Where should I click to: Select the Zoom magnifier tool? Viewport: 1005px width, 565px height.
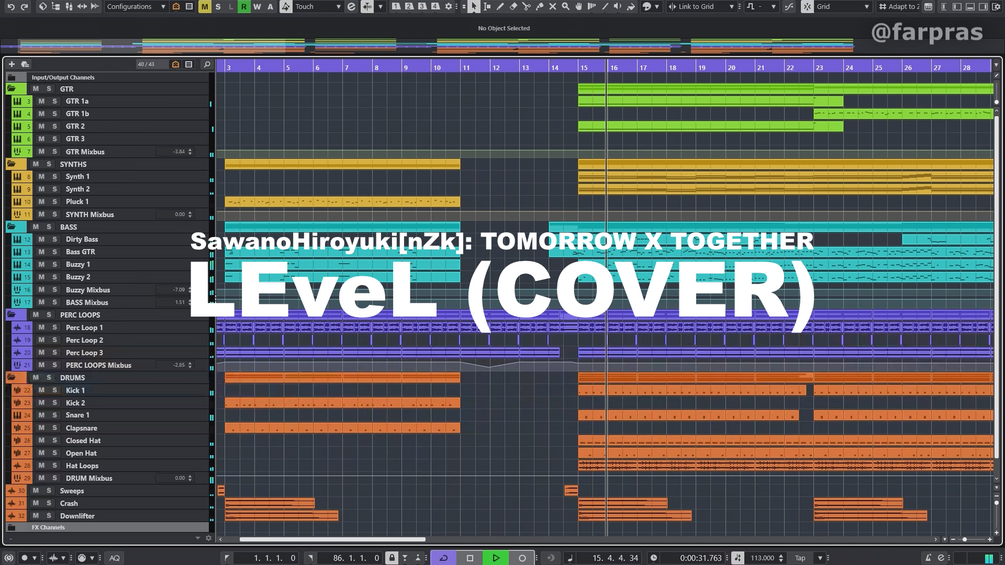565,6
